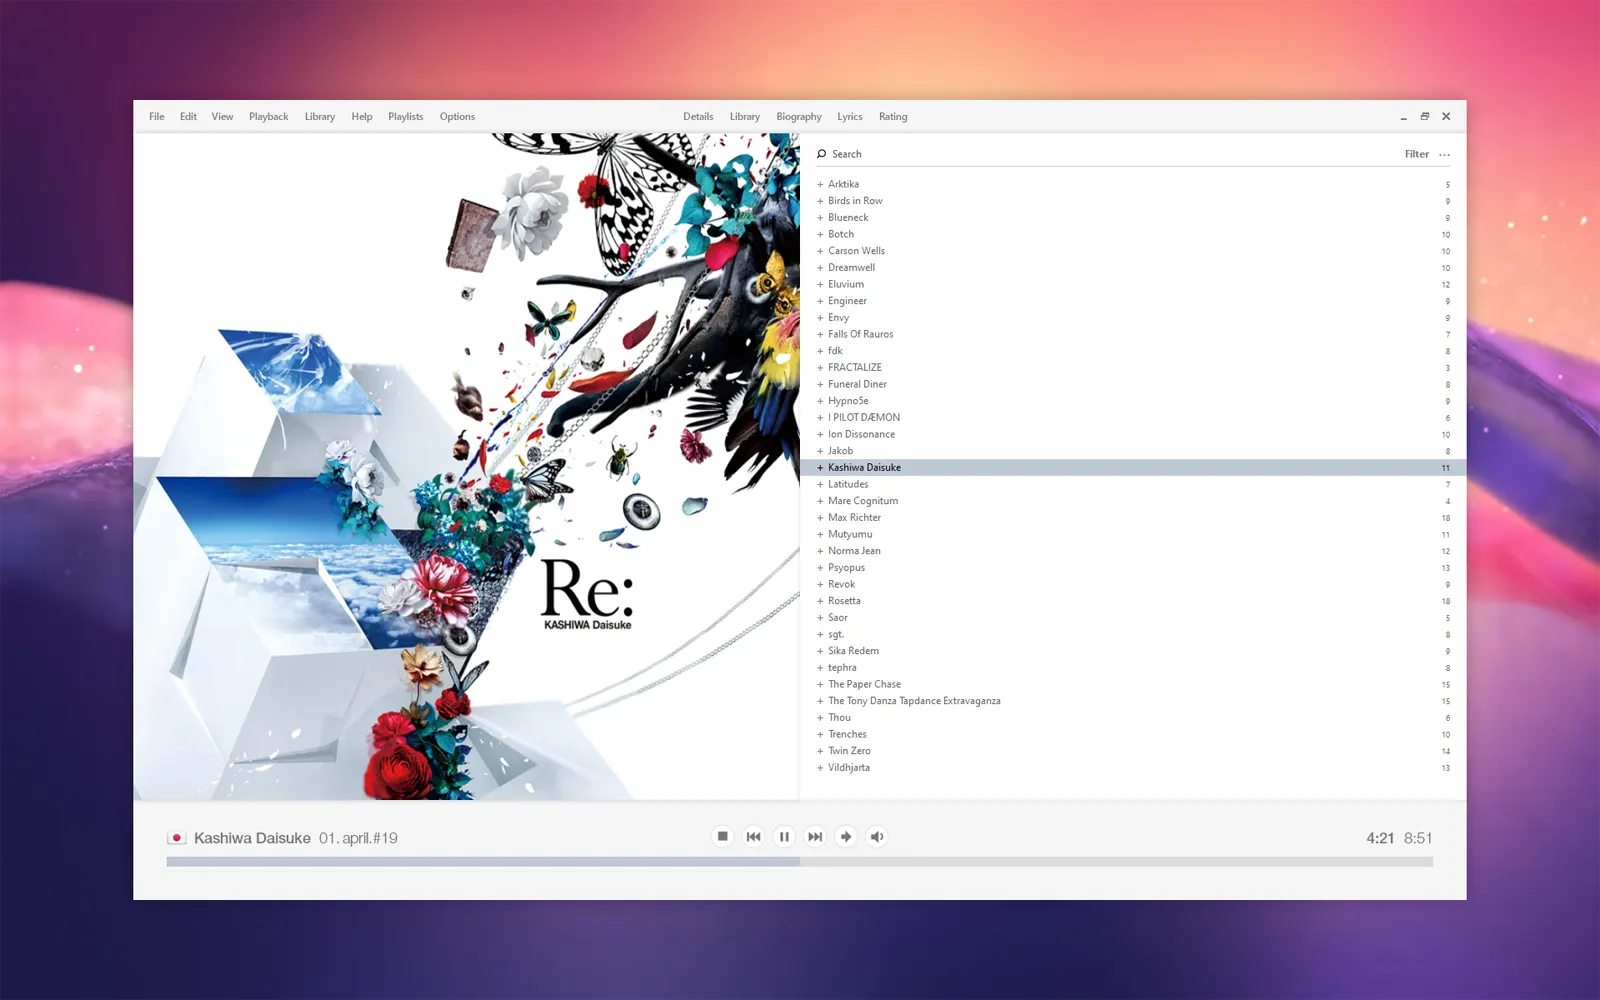Skip to the previous track

point(753,837)
